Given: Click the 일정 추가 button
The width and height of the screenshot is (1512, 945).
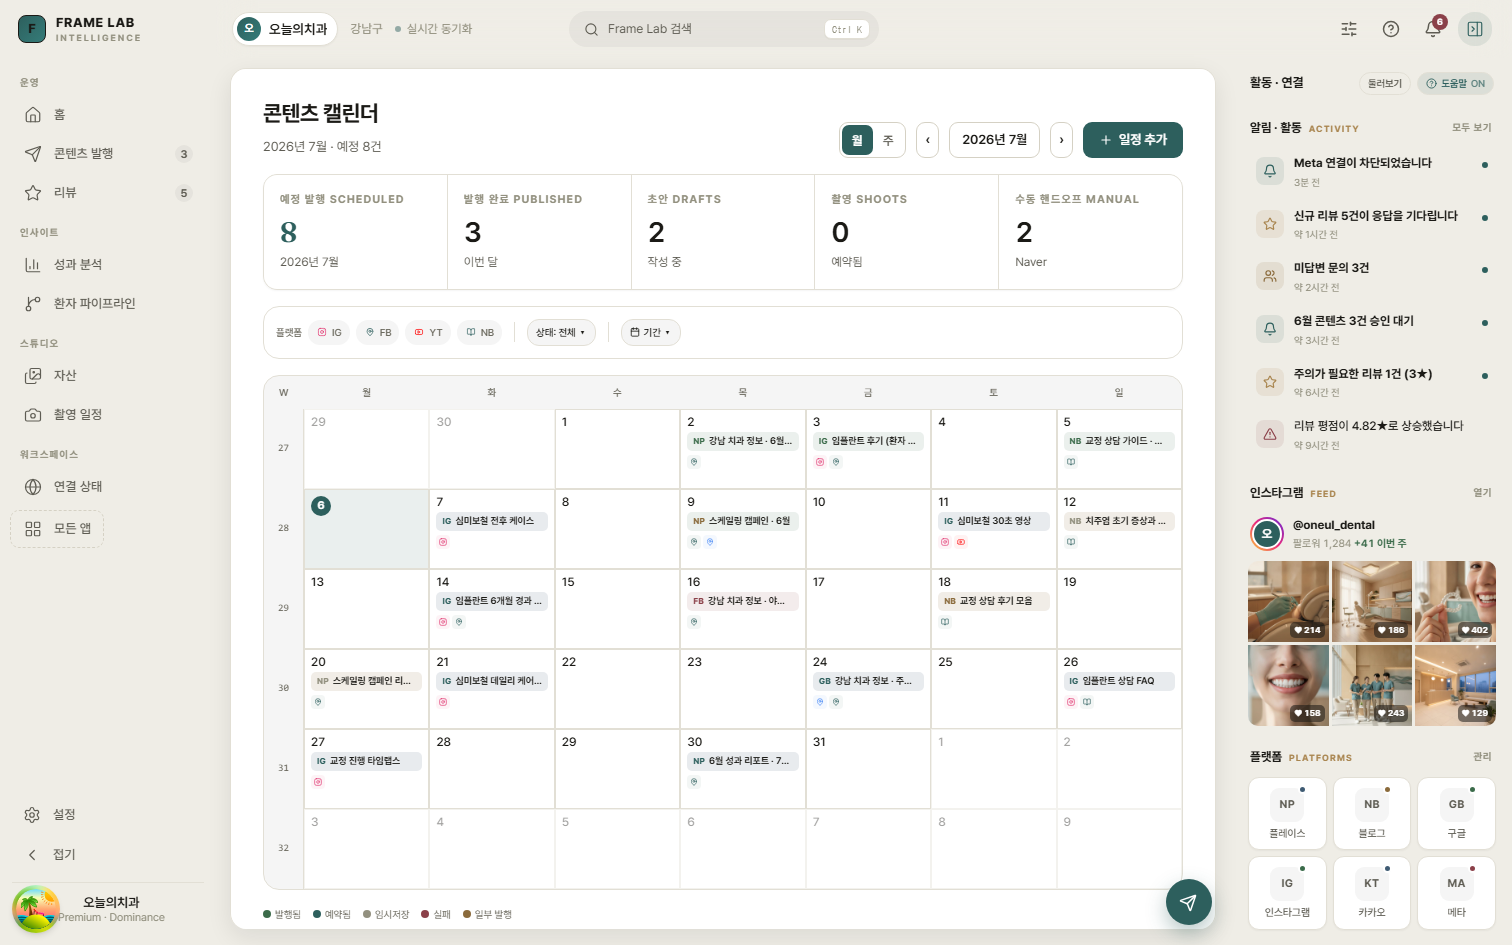Looking at the screenshot, I should 1133,140.
